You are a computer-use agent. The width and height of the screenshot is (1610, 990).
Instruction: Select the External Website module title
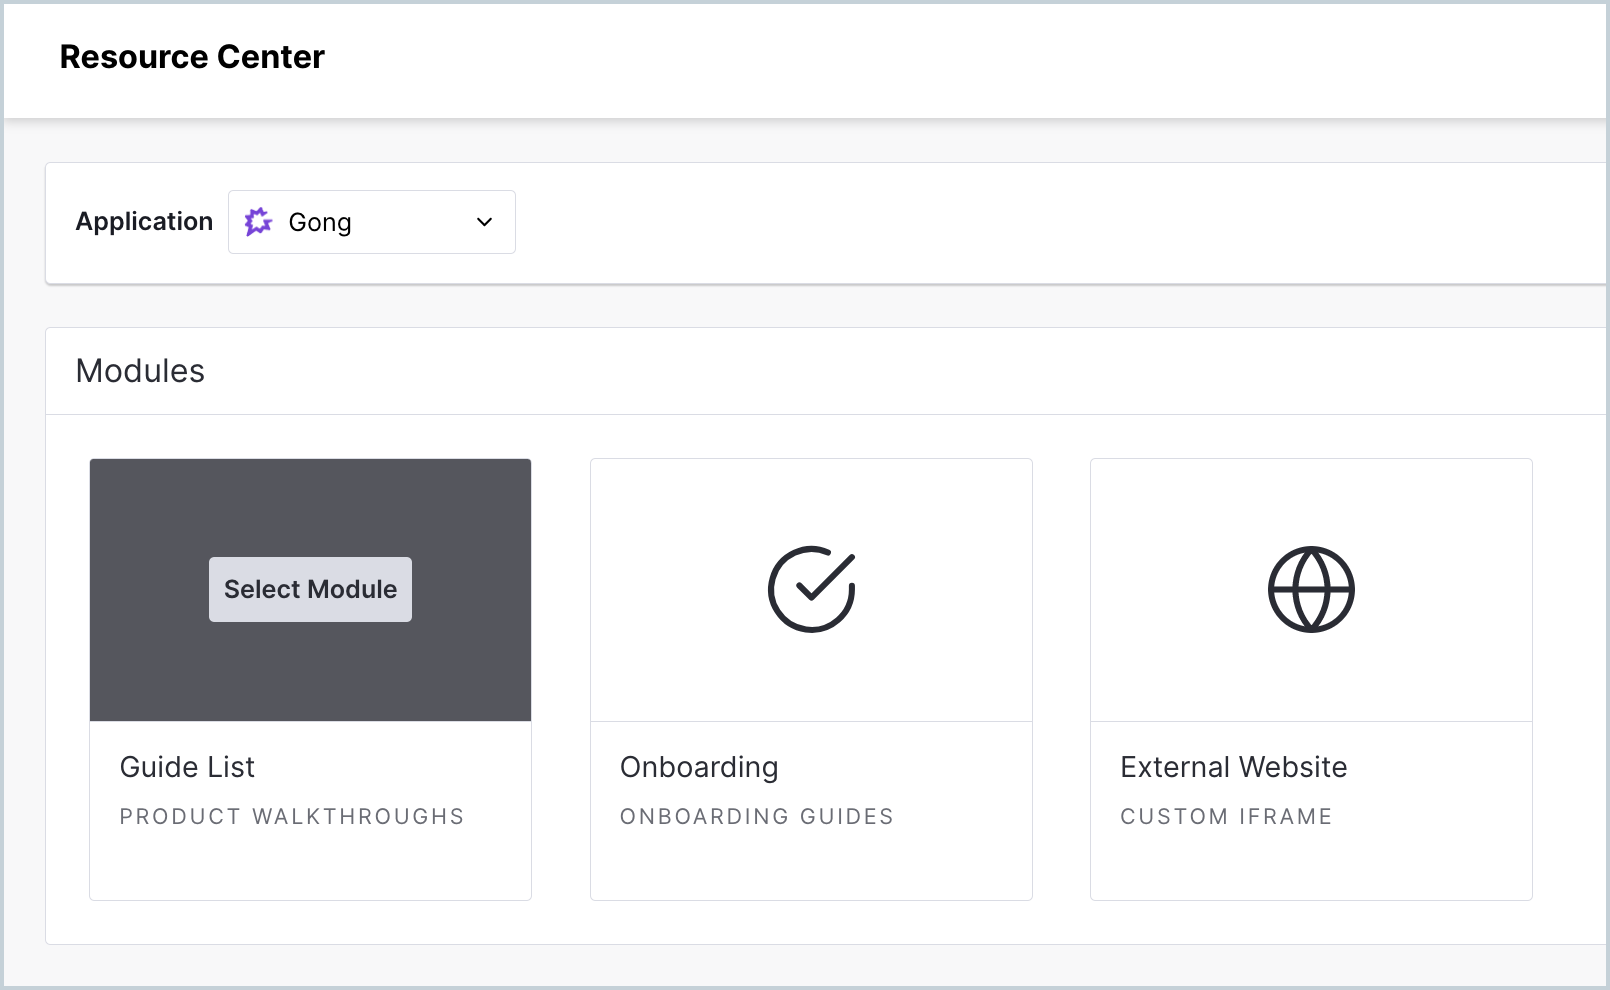tap(1234, 767)
